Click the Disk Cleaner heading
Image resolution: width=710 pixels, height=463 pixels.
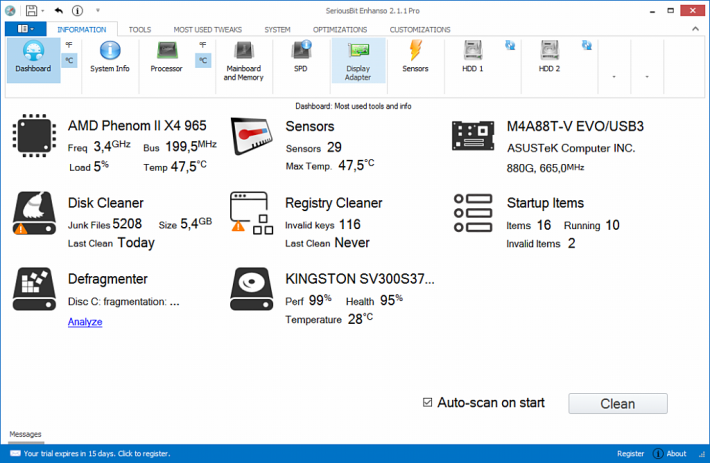[106, 203]
